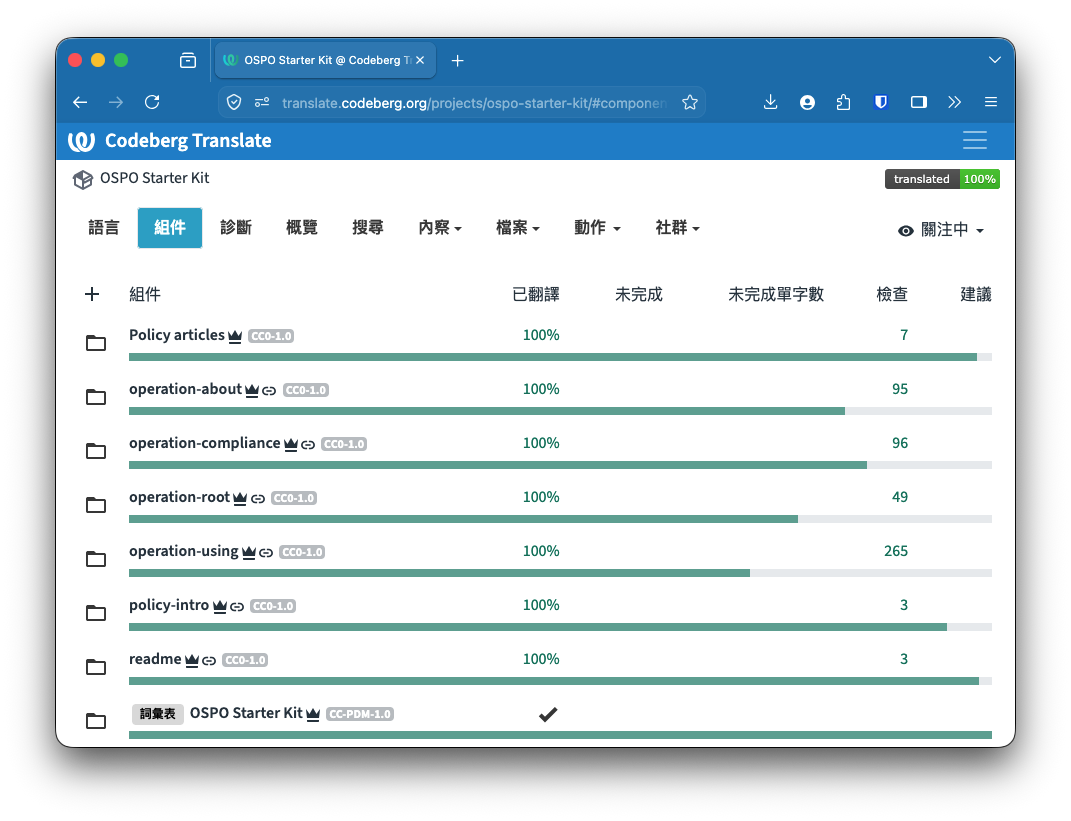Expand the 社群 (Community) dropdown menu
This screenshot has width=1071, height=821.
(678, 227)
